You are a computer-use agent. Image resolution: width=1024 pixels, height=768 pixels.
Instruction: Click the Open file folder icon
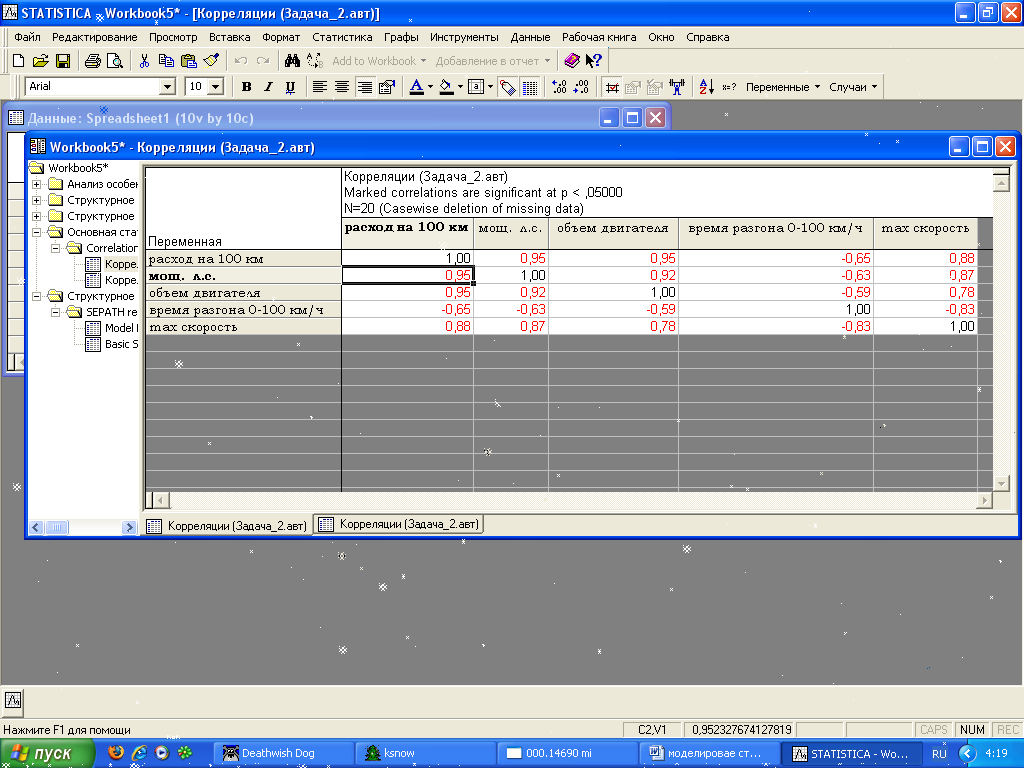[40, 61]
